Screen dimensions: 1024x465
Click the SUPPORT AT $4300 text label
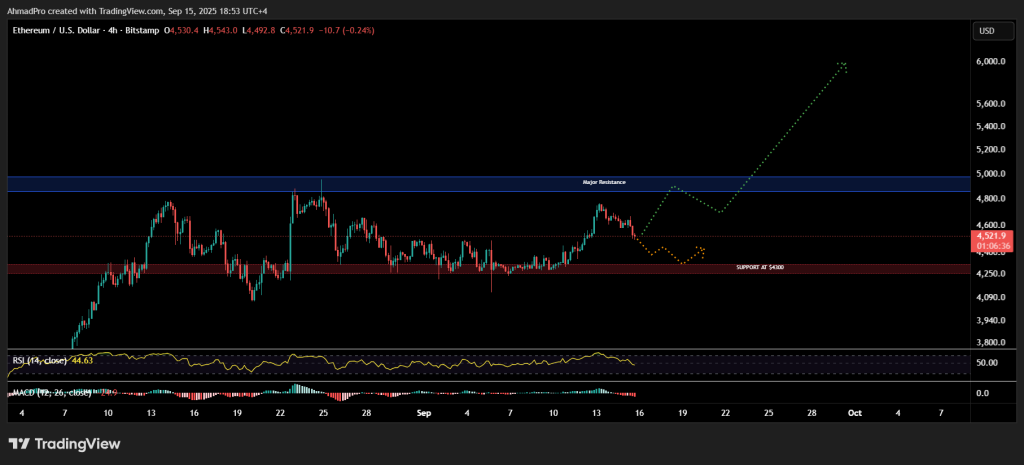[759, 268]
